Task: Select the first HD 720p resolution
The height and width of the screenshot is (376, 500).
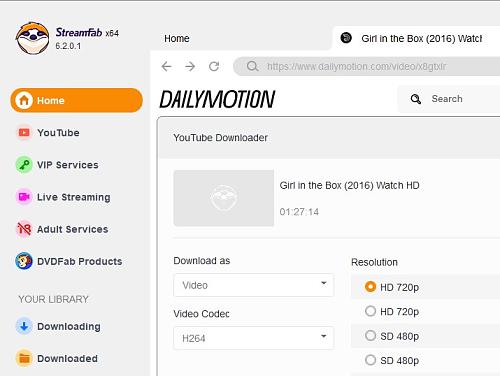Action: click(x=370, y=287)
